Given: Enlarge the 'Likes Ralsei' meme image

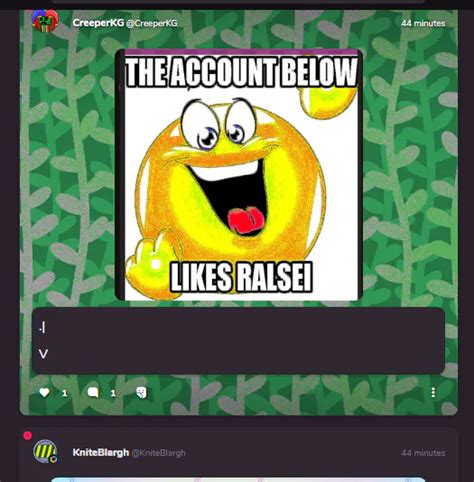Looking at the screenshot, I should pos(239,175).
